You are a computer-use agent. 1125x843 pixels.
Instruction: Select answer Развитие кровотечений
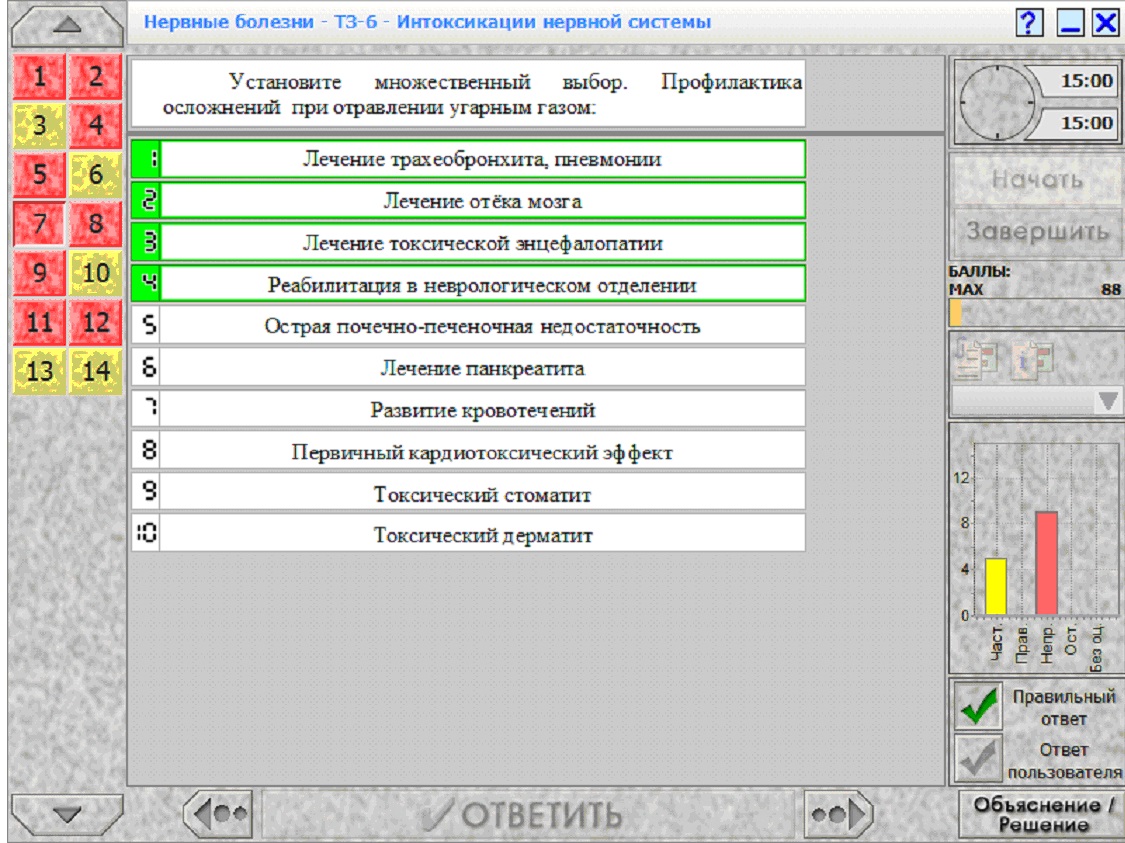(x=469, y=409)
